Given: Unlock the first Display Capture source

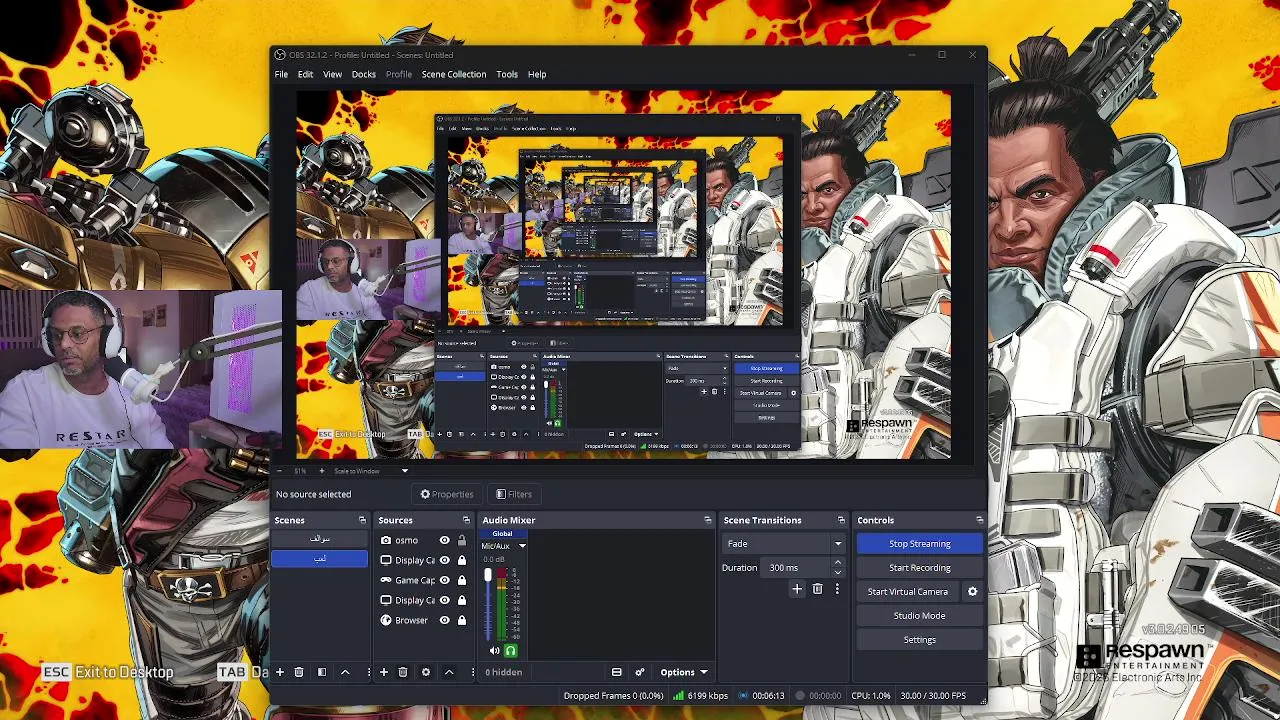Looking at the screenshot, I should click(x=462, y=560).
